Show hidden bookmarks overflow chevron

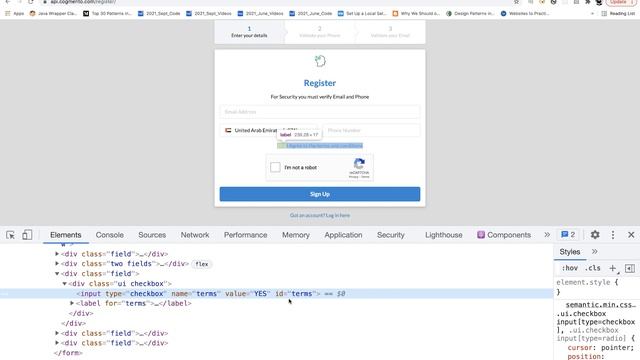pos(592,13)
